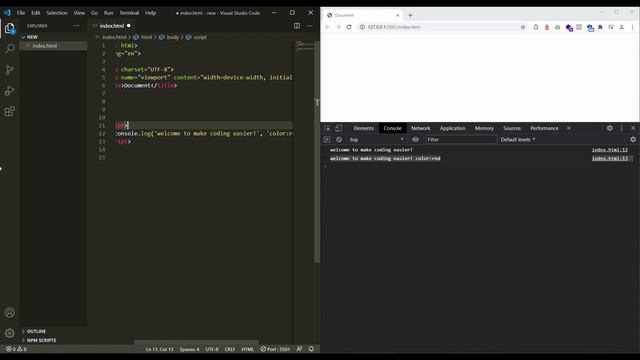Open index.html:13 source link in console
This screenshot has height=360, width=640.
(609, 158)
